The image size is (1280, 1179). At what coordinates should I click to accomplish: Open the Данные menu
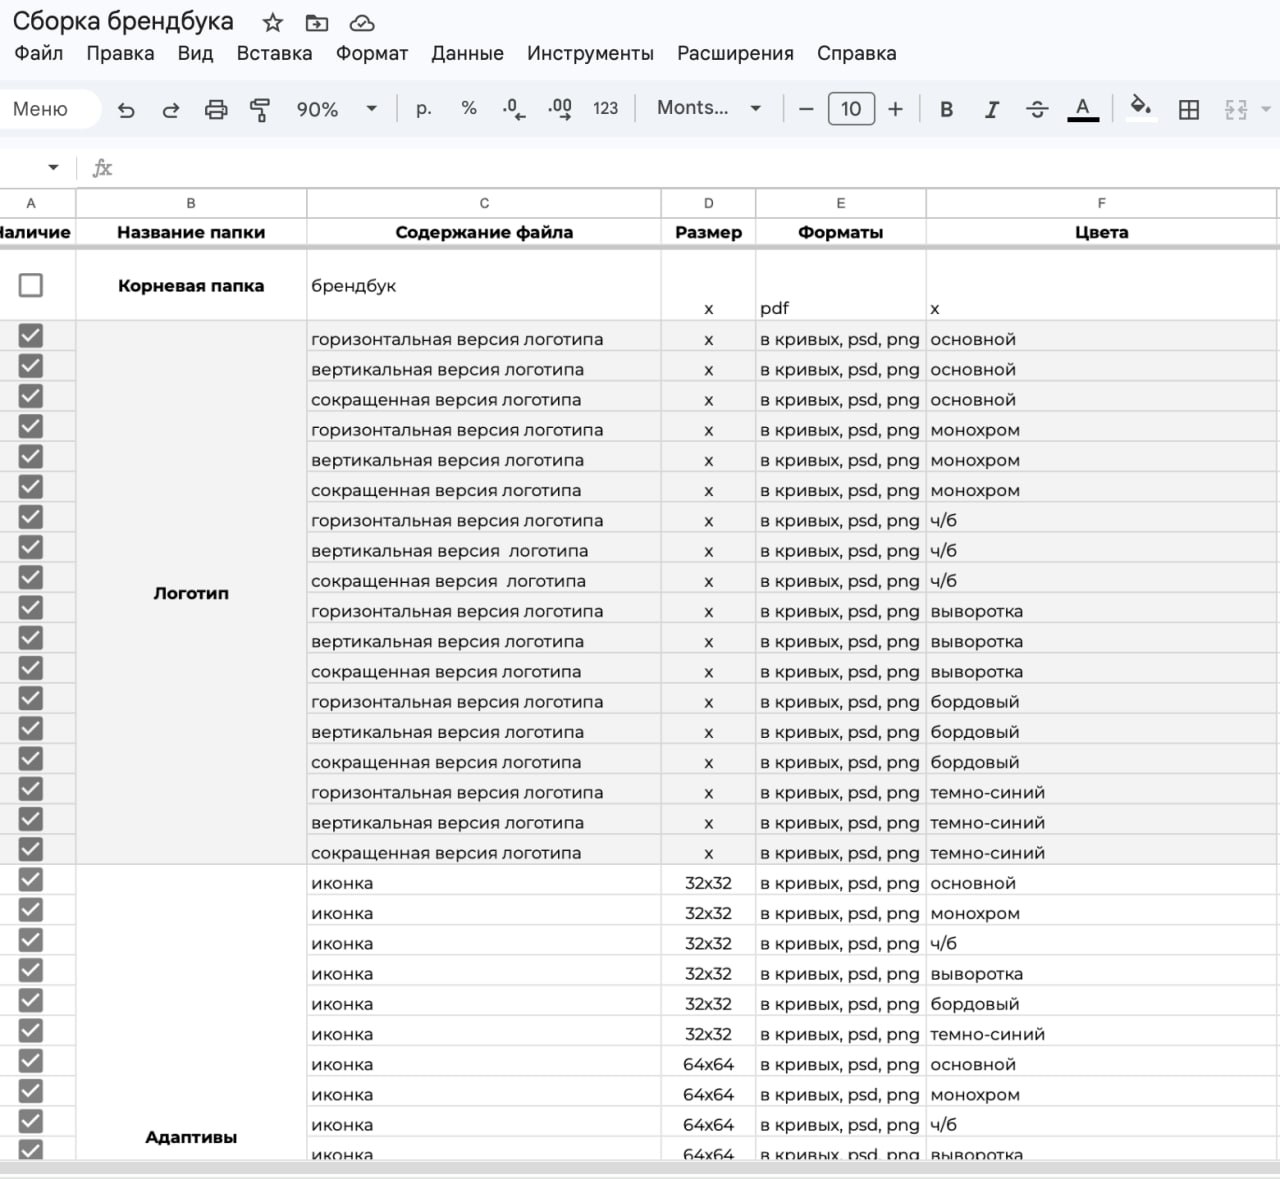pyautogui.click(x=467, y=54)
